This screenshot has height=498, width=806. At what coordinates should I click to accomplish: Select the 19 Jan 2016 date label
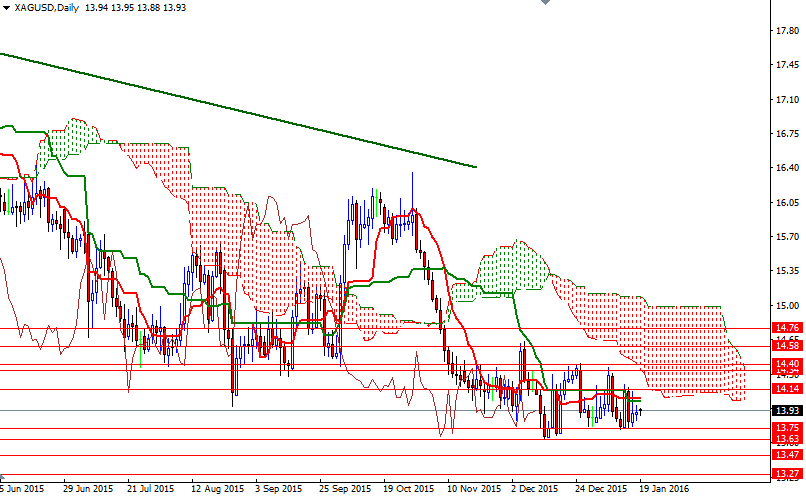pos(664,488)
